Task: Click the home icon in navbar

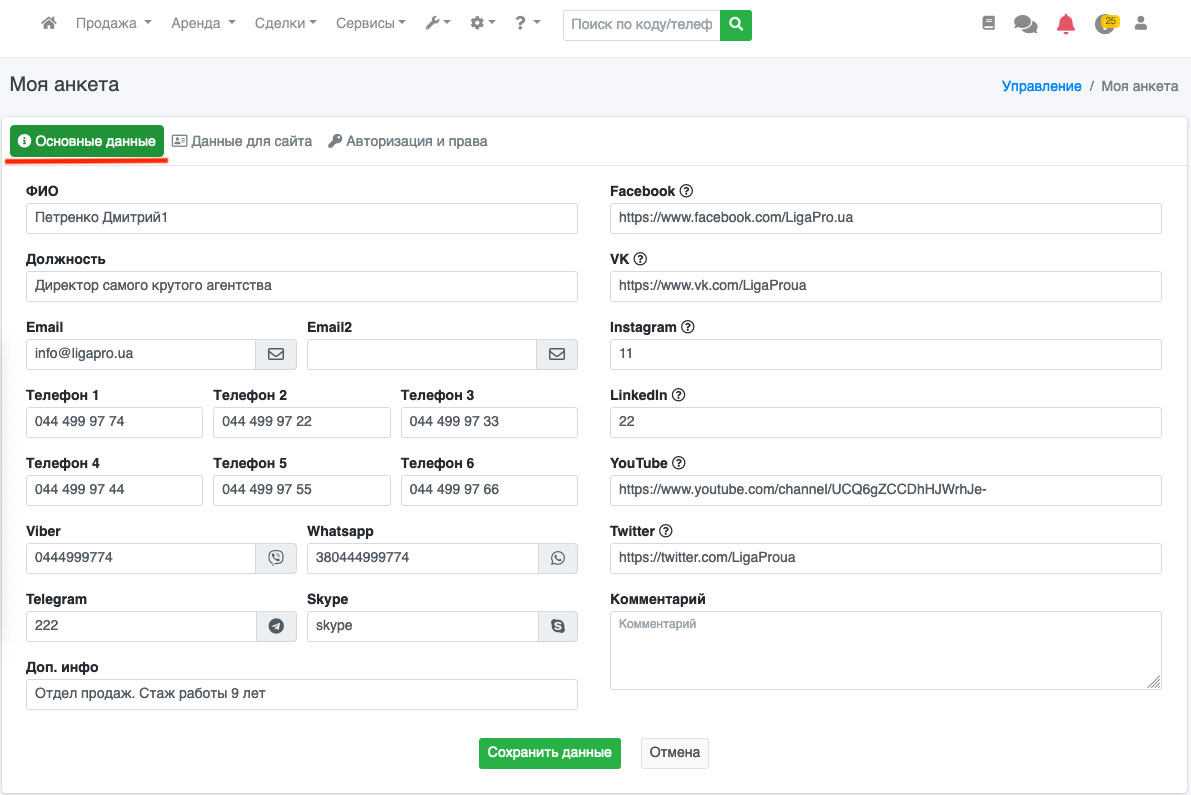Action: (48, 23)
